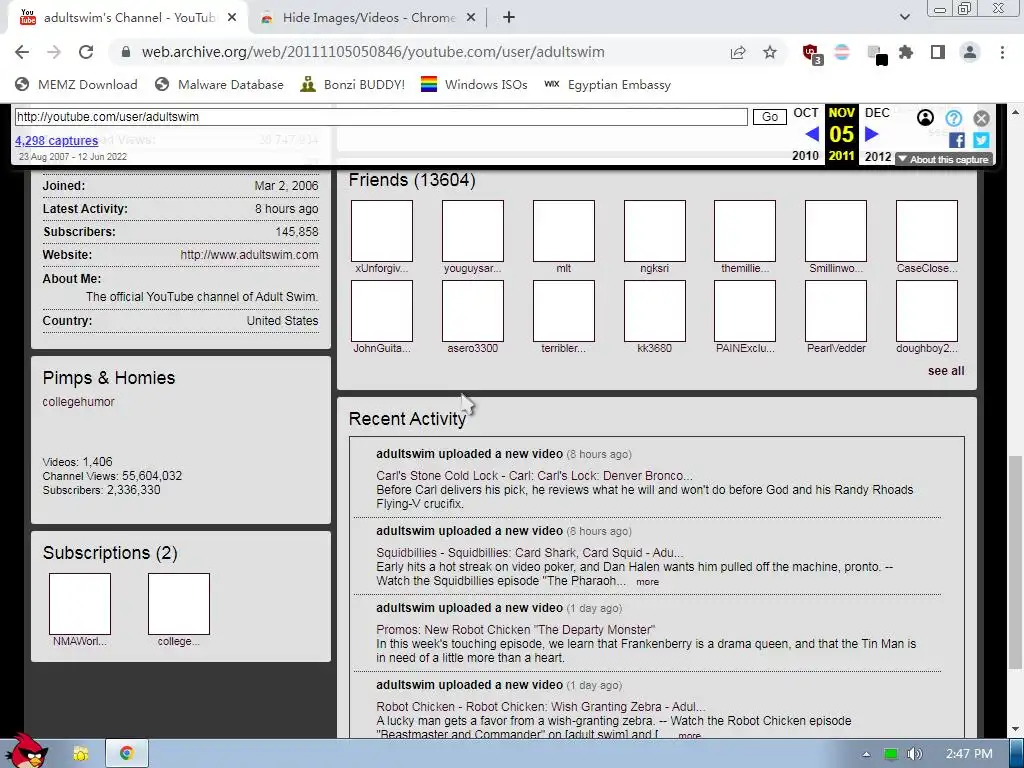Expand Squidbillies description with more
The width and height of the screenshot is (1024, 768).
(647, 582)
